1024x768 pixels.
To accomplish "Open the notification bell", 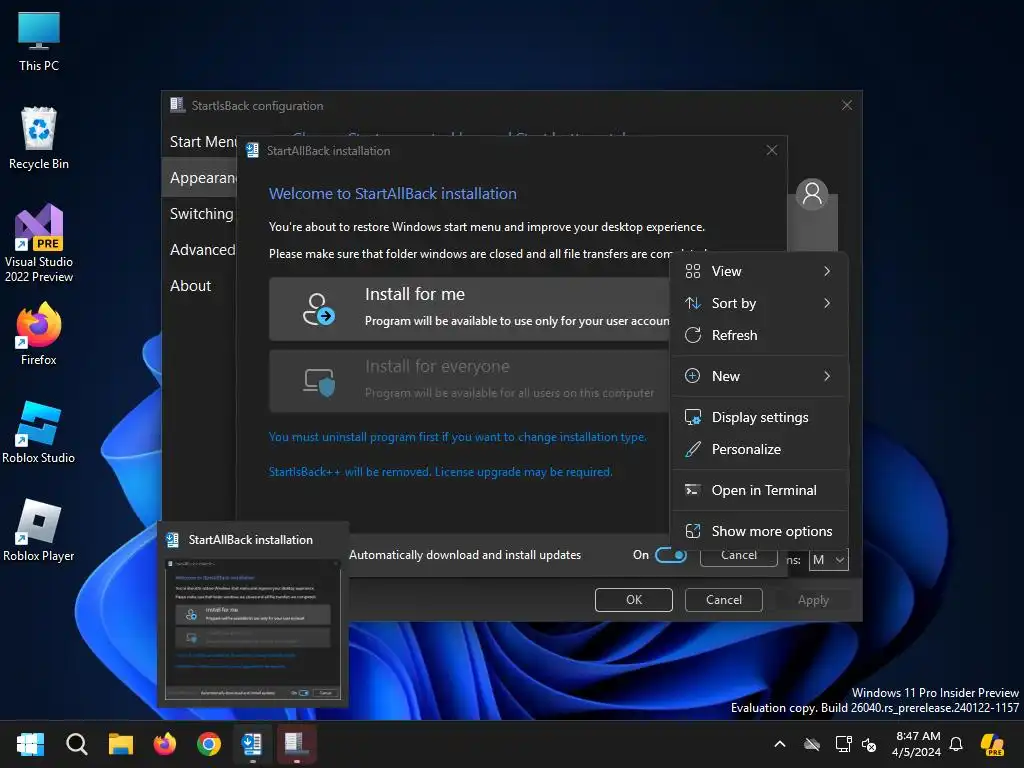I will (x=956, y=744).
